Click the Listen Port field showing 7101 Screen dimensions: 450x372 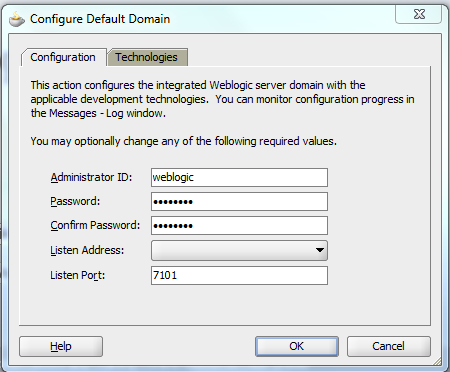(239, 275)
